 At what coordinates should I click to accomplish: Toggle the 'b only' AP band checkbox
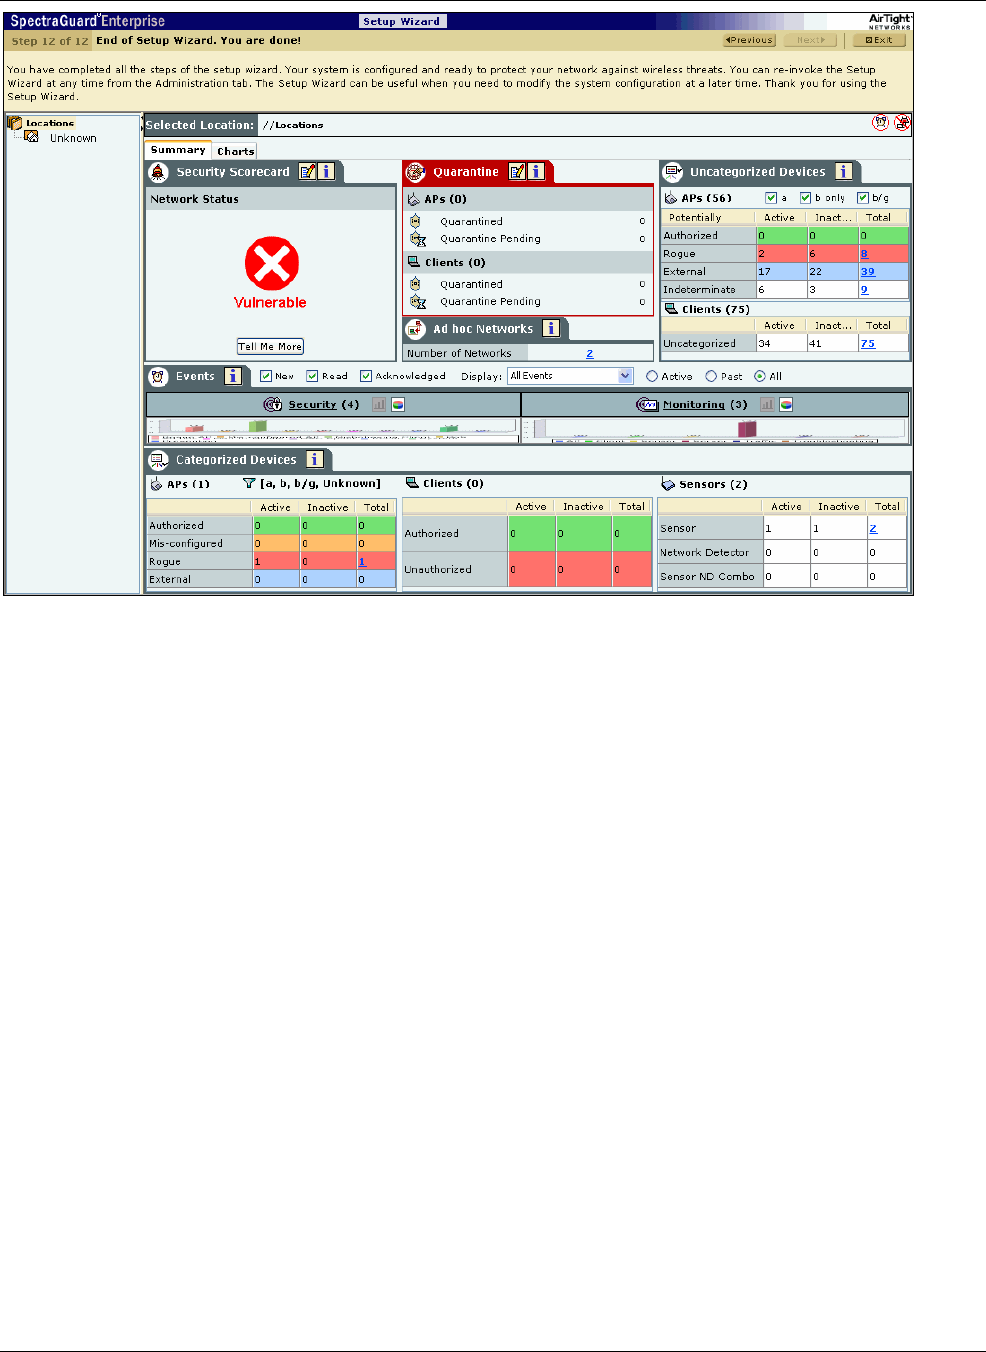[805, 198]
